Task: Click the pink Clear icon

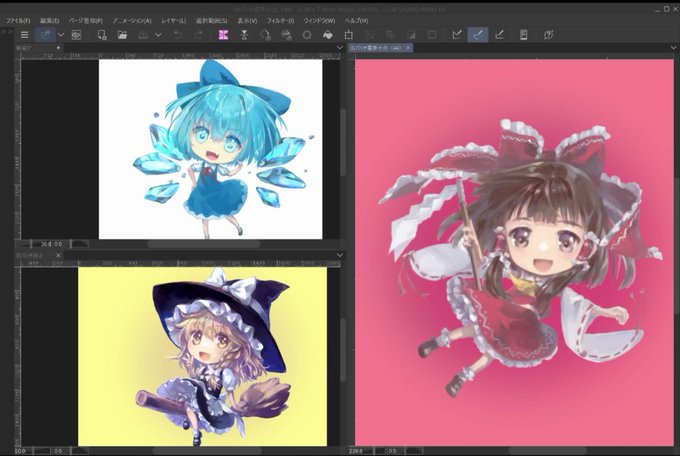Action: click(223, 35)
